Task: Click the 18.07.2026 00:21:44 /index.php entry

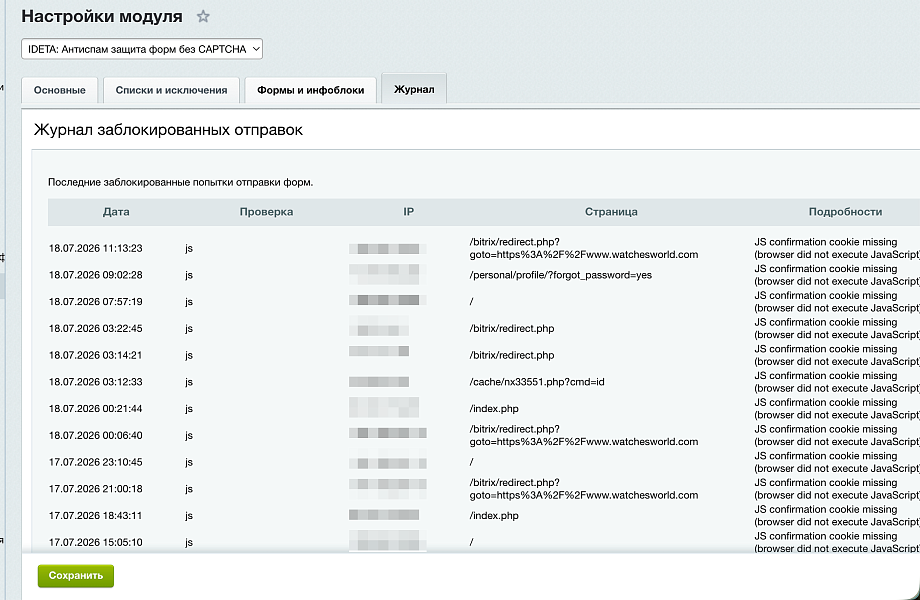Action: (493, 409)
